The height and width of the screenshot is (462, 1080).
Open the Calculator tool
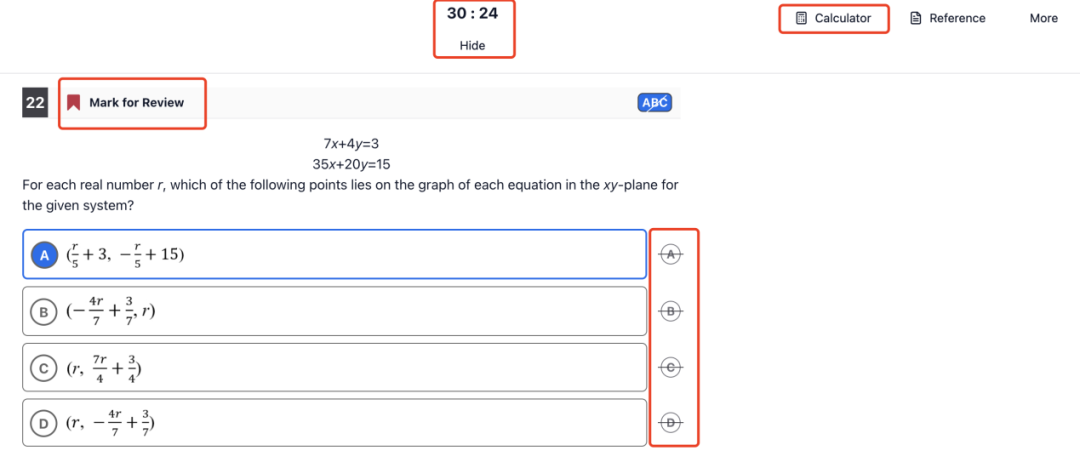tap(833, 19)
